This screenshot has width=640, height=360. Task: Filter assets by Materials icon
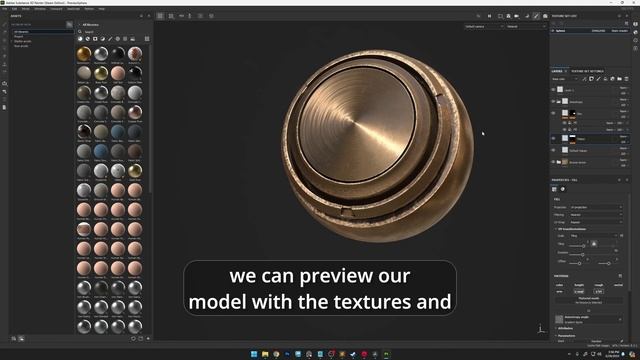click(x=80, y=39)
